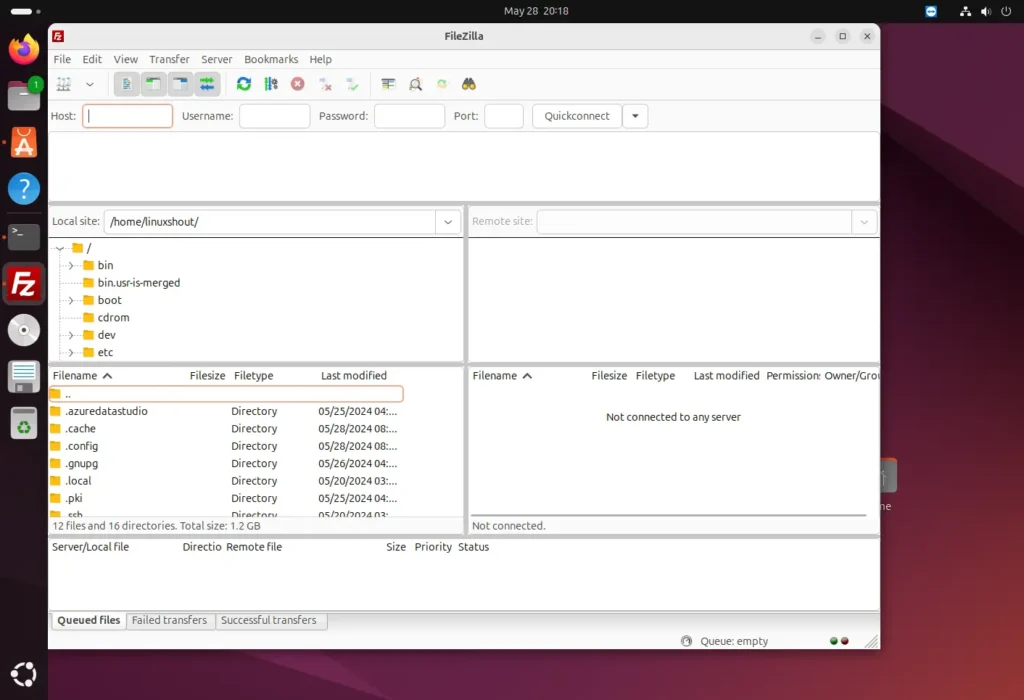Viewport: 1024px width, 700px height.
Task: Open the Quickconnect history dropdown arrow
Action: point(635,116)
